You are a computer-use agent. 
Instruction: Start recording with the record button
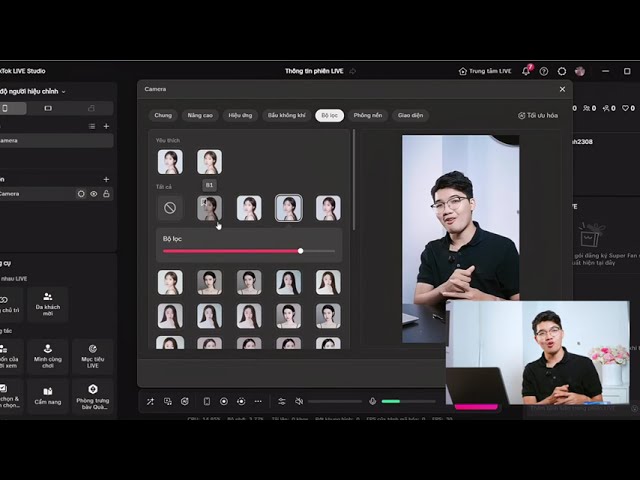224,402
